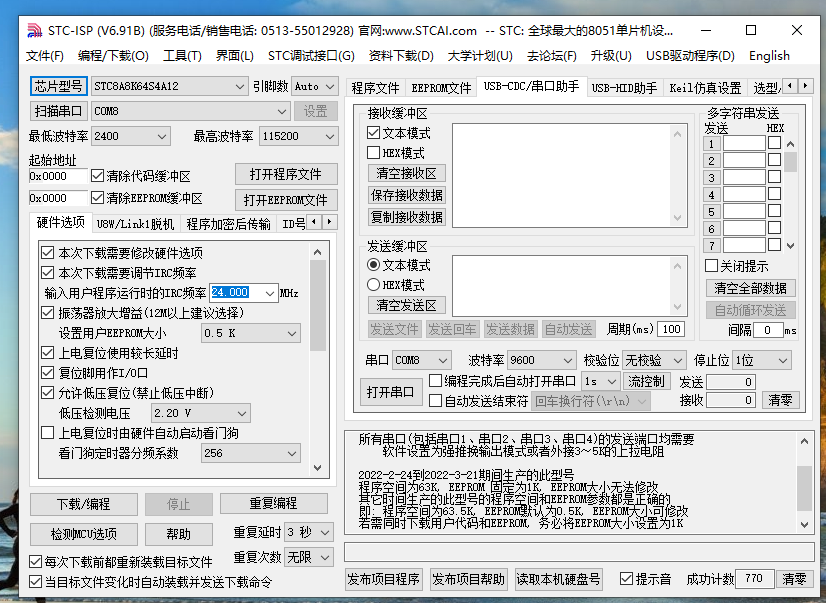Click up arrow in hardware options scrollbar

(x=318, y=252)
